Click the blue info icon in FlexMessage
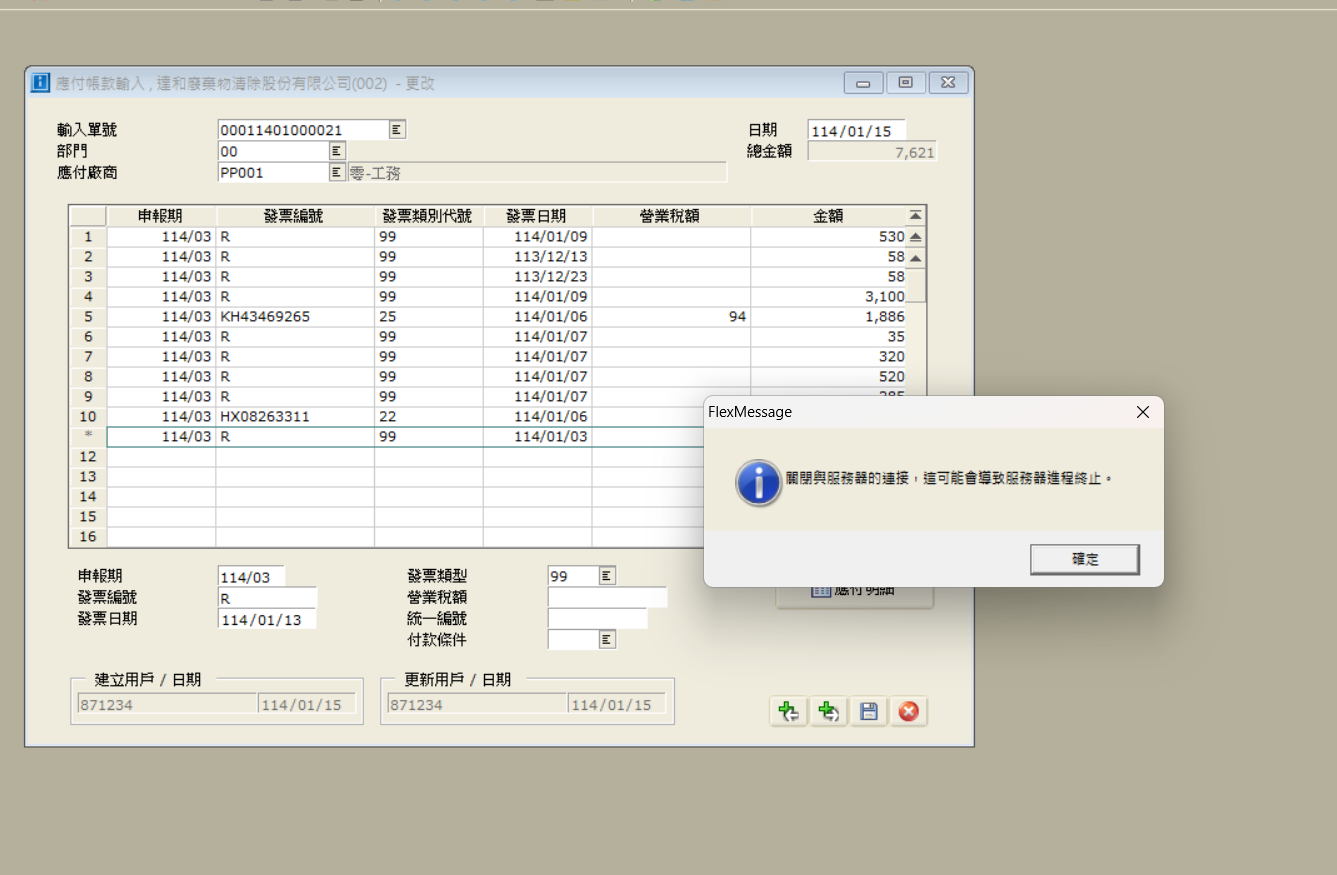This screenshot has width=1337, height=875. [758, 482]
